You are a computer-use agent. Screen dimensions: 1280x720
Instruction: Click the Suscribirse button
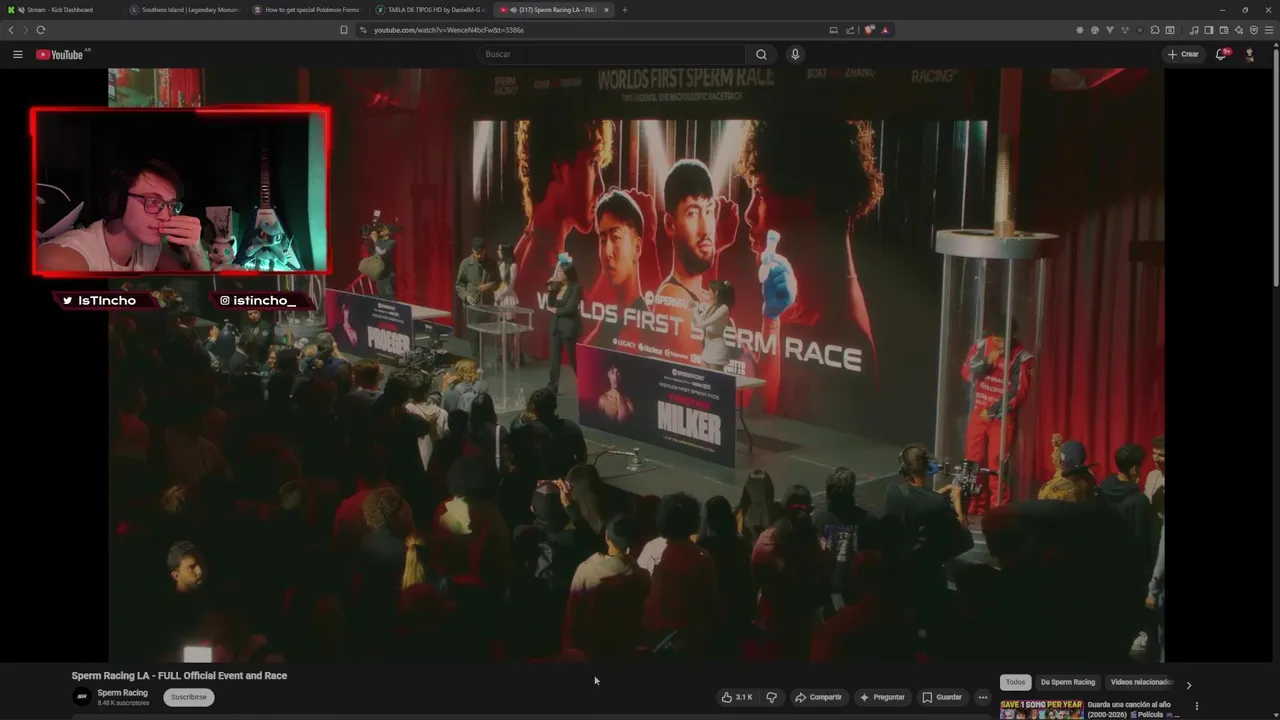pyautogui.click(x=188, y=697)
